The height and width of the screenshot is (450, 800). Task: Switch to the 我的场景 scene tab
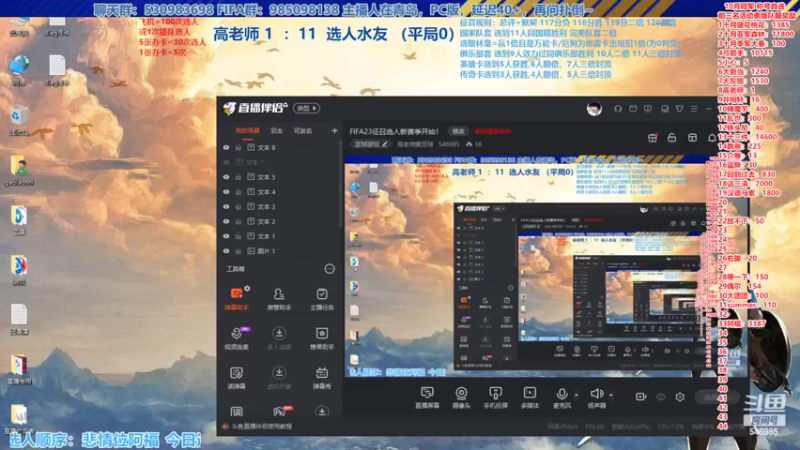(x=247, y=131)
